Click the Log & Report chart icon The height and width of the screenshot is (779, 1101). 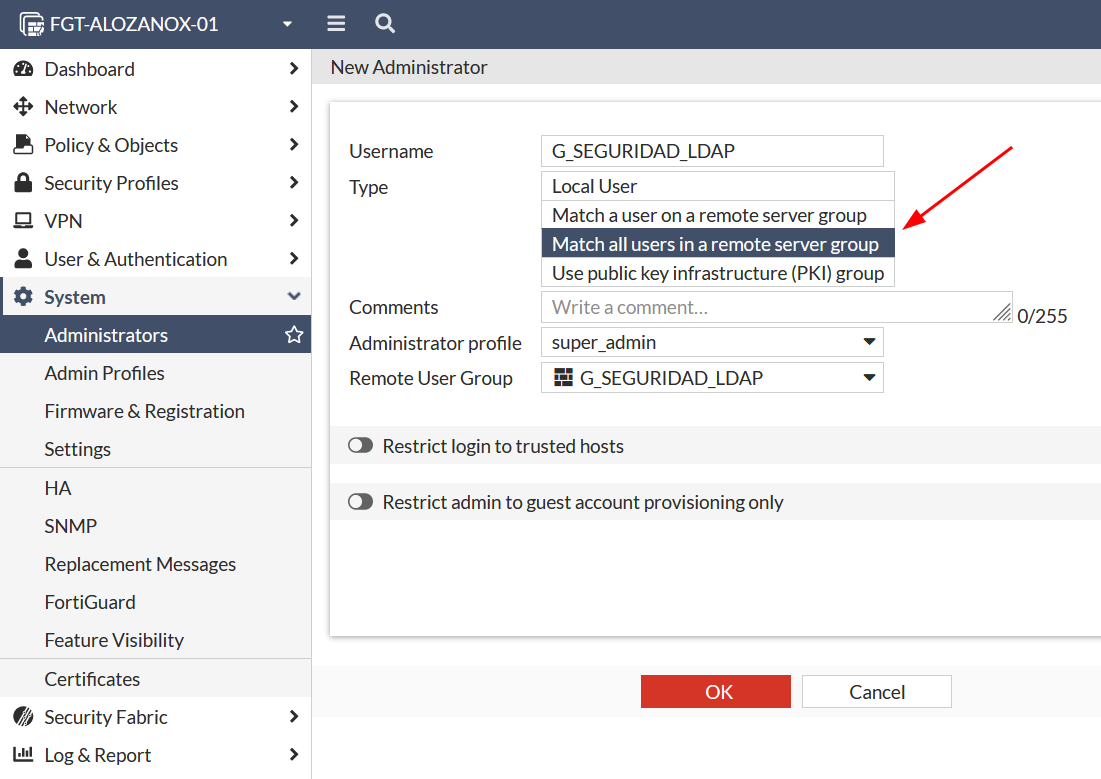tap(23, 755)
